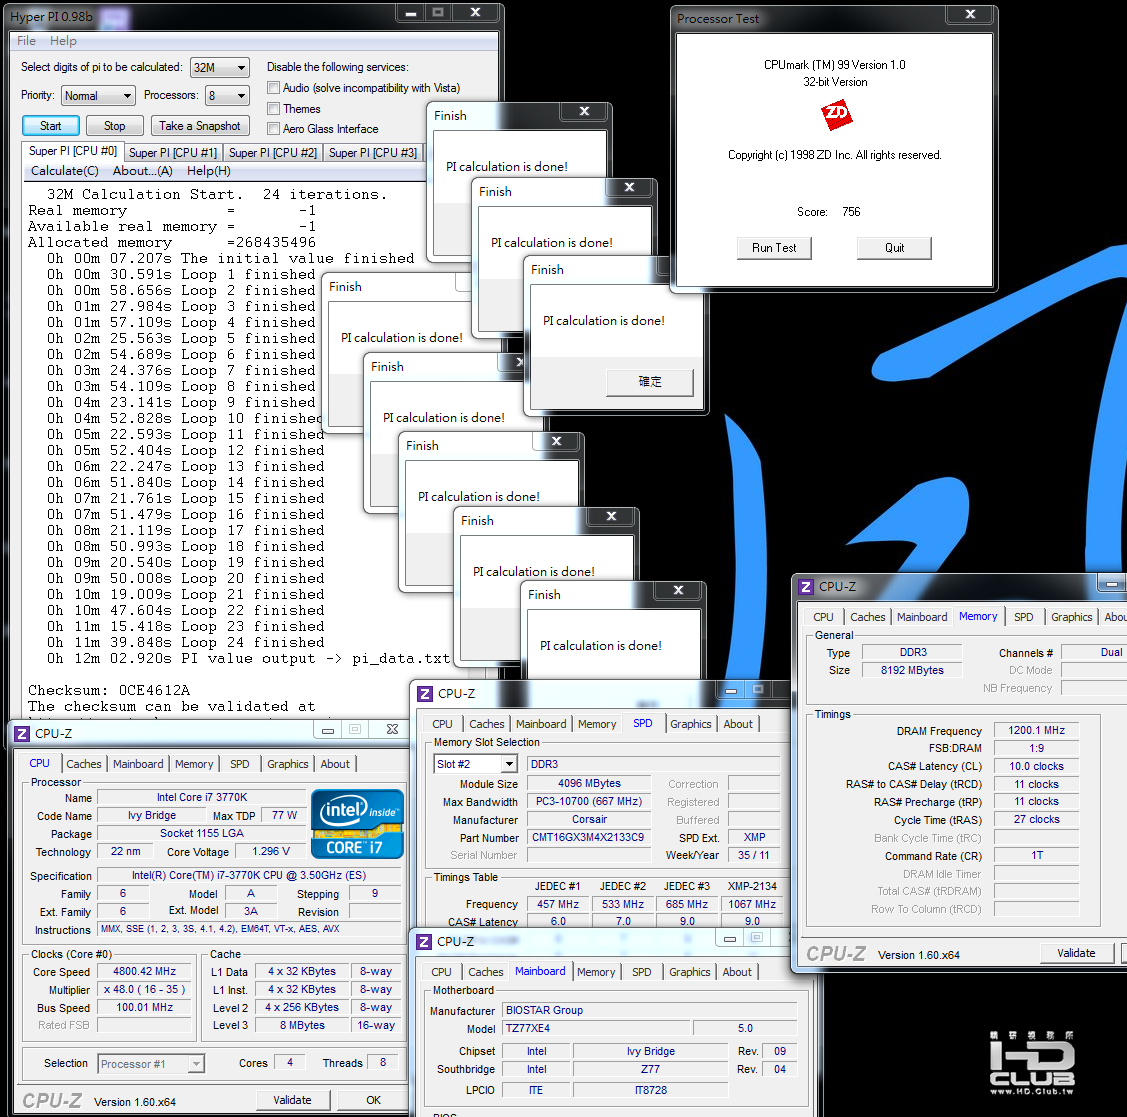Open Graphics tab in CPU-Z CPU window
Image resolution: width=1127 pixels, height=1117 pixels.
pos(288,764)
